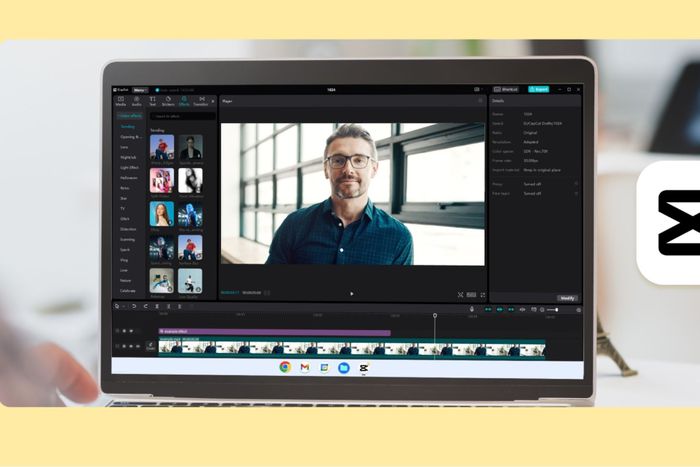Expand the Video effects category list
Image resolution: width=700 pixels, height=467 pixels.
pos(130,117)
